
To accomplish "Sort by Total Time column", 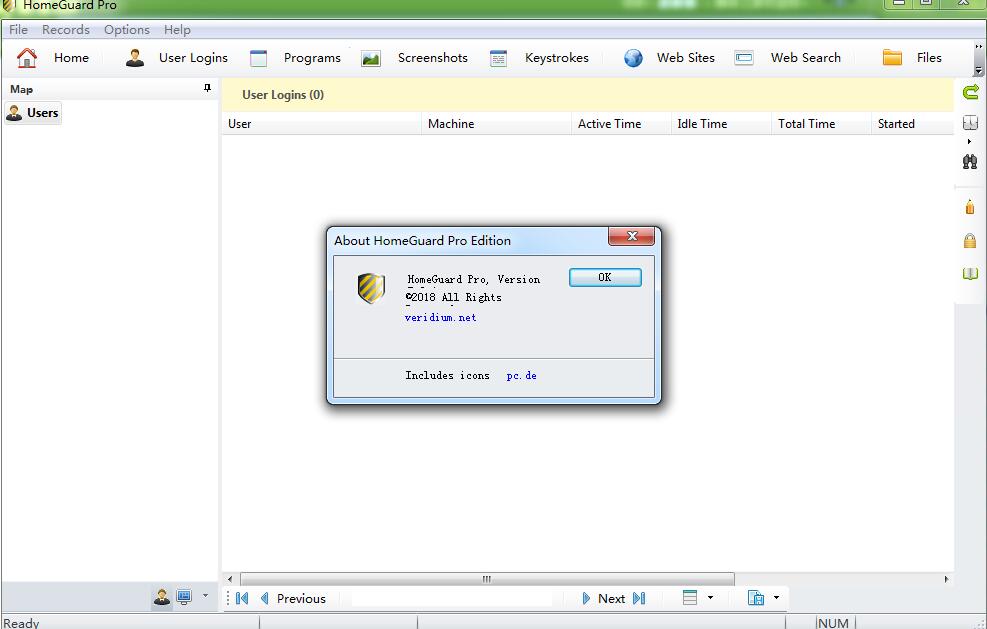I will (x=821, y=124).
